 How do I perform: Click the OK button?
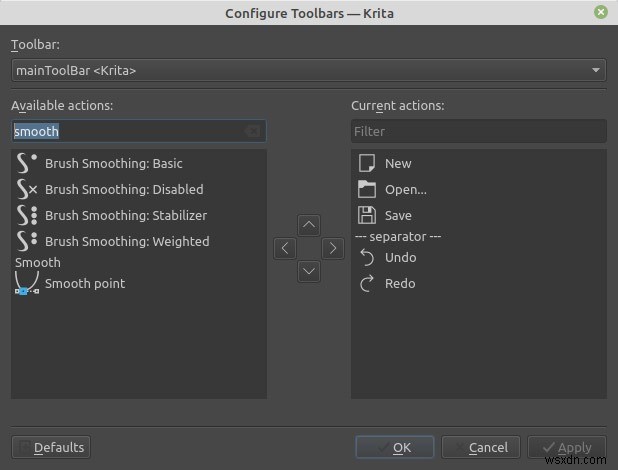click(395, 447)
